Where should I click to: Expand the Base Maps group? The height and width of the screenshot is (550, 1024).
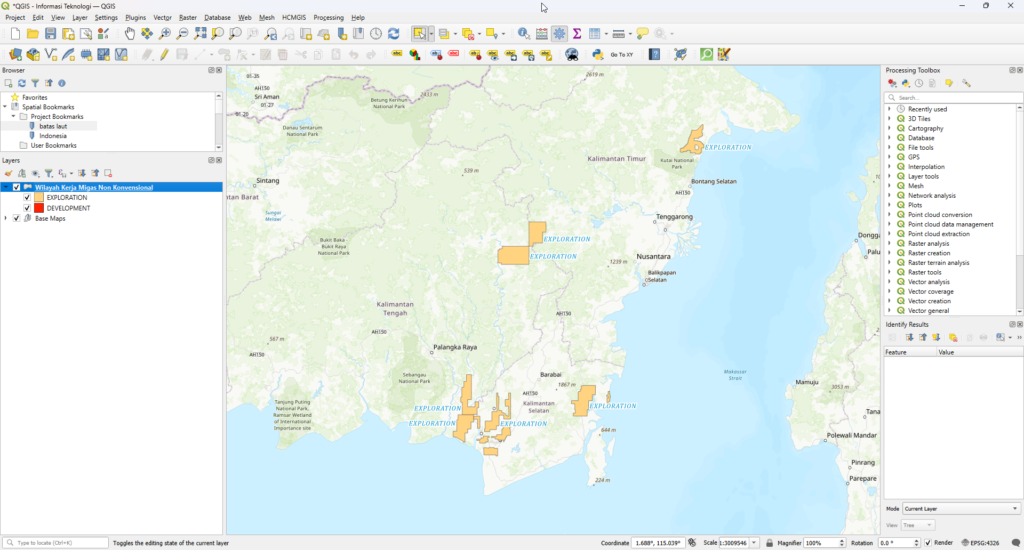[x=6, y=218]
